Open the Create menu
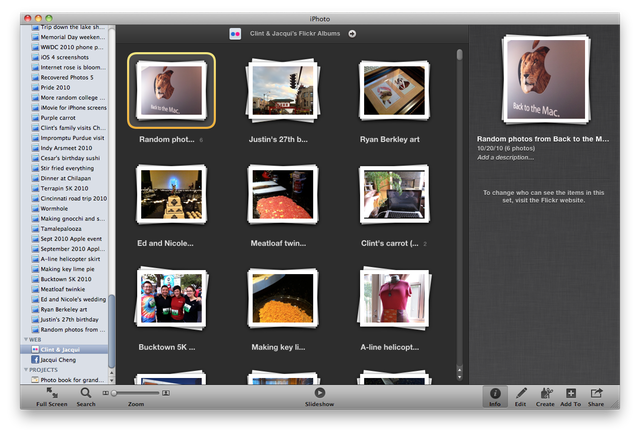This screenshot has height=437, width=640. click(x=545, y=397)
